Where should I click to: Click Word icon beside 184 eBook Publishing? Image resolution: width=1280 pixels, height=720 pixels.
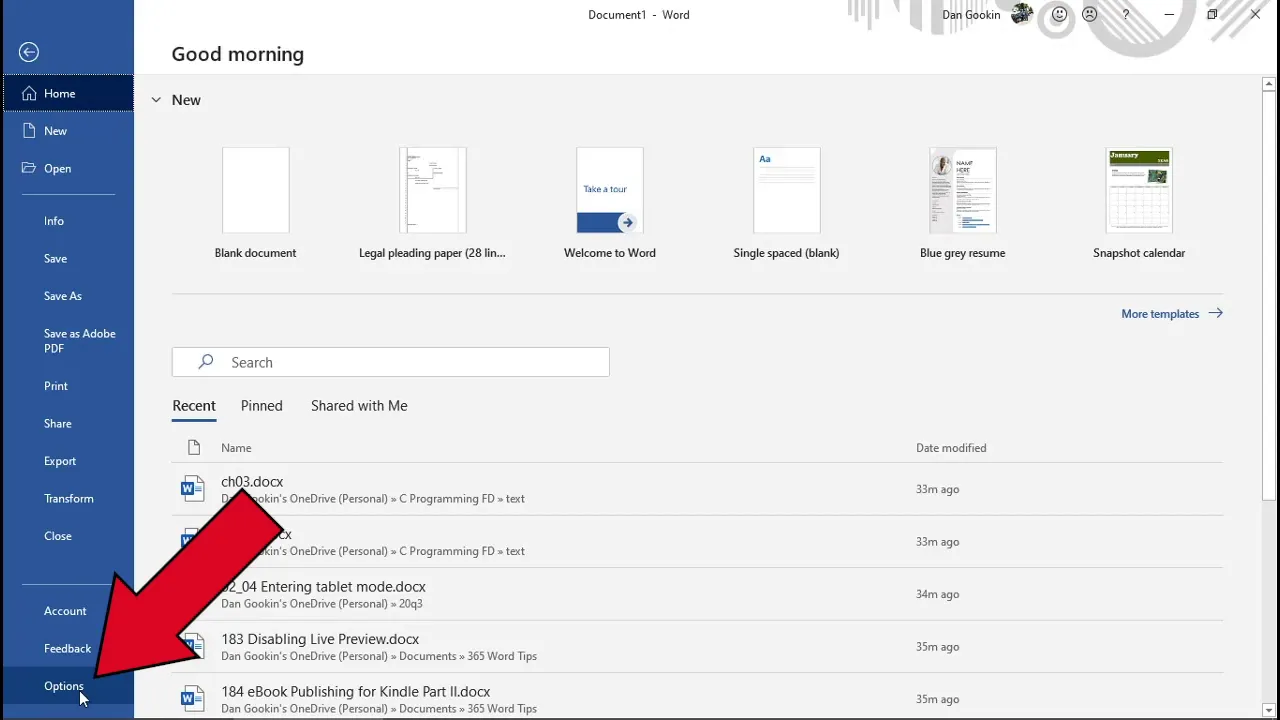(192, 699)
